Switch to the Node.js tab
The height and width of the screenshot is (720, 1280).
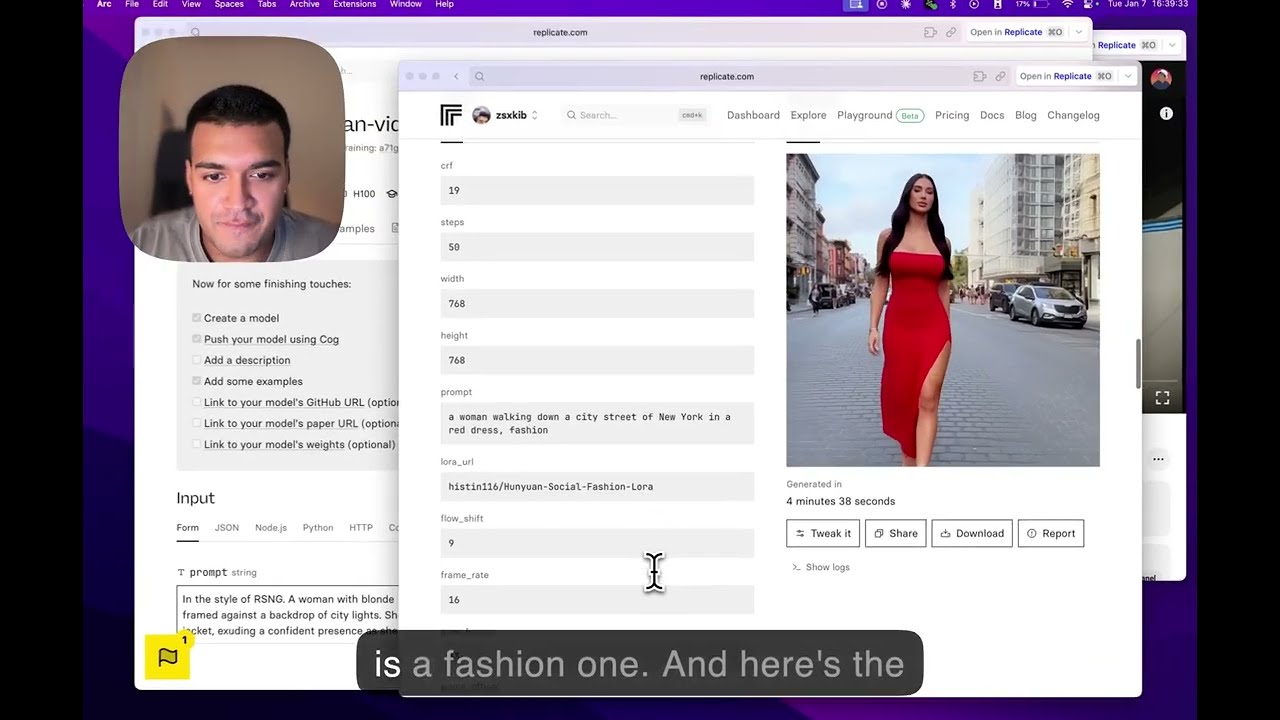(271, 527)
